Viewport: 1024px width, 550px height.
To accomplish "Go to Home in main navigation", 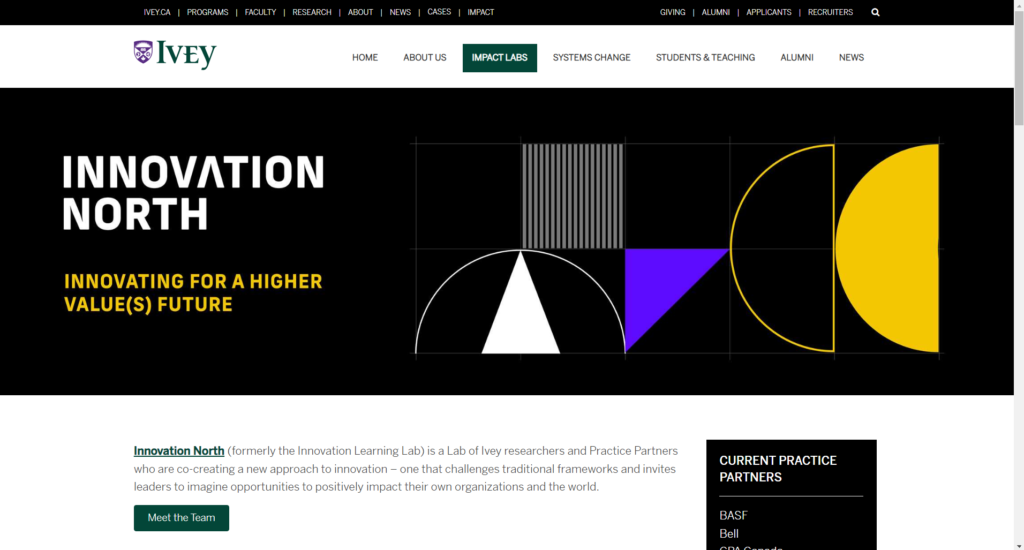I will tap(365, 57).
